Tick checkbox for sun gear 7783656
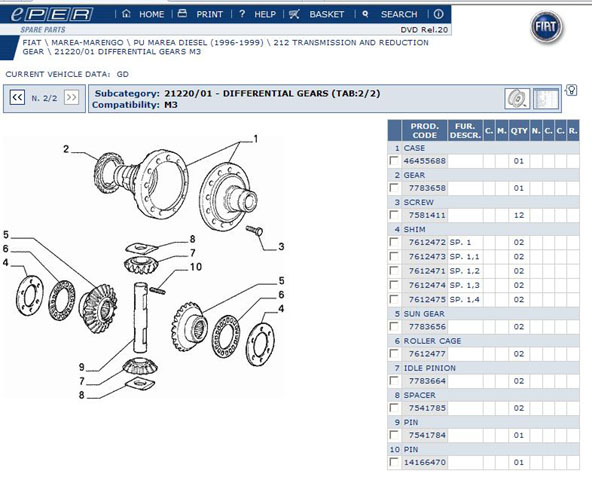The image size is (592, 480). (394, 326)
